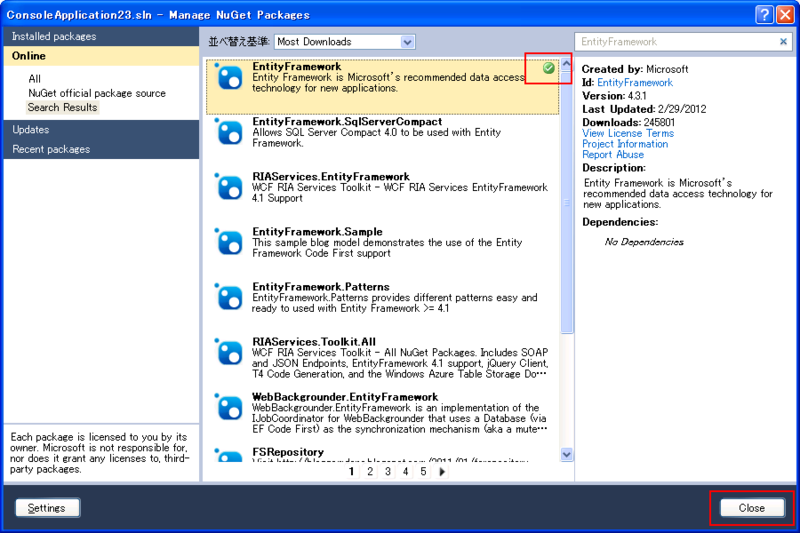
Task: Click the green installed checkmark on EntityFramework
Action: coord(548,68)
